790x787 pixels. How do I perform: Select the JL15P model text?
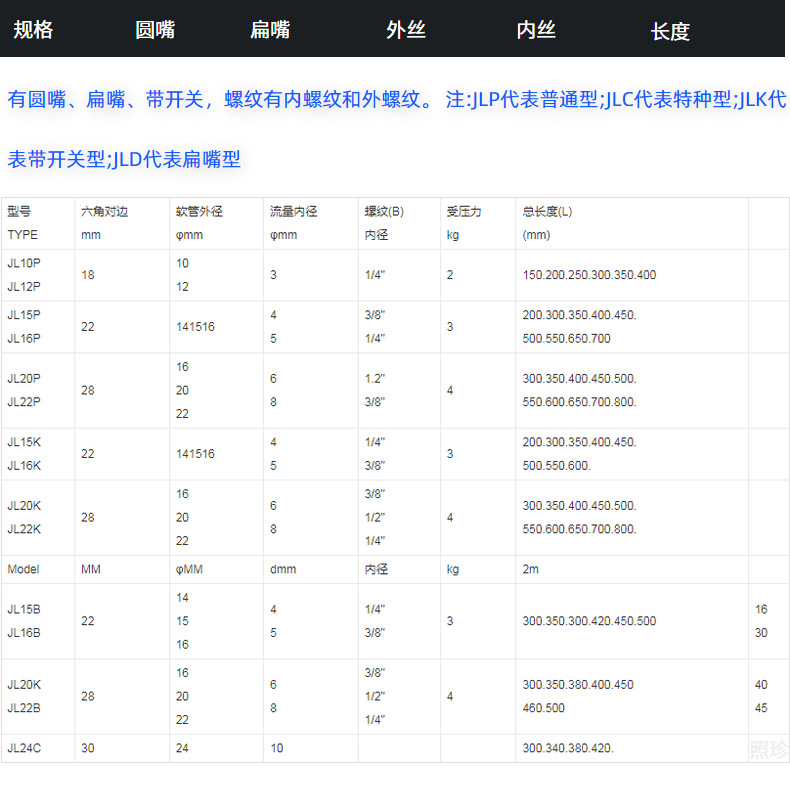pos(24,315)
